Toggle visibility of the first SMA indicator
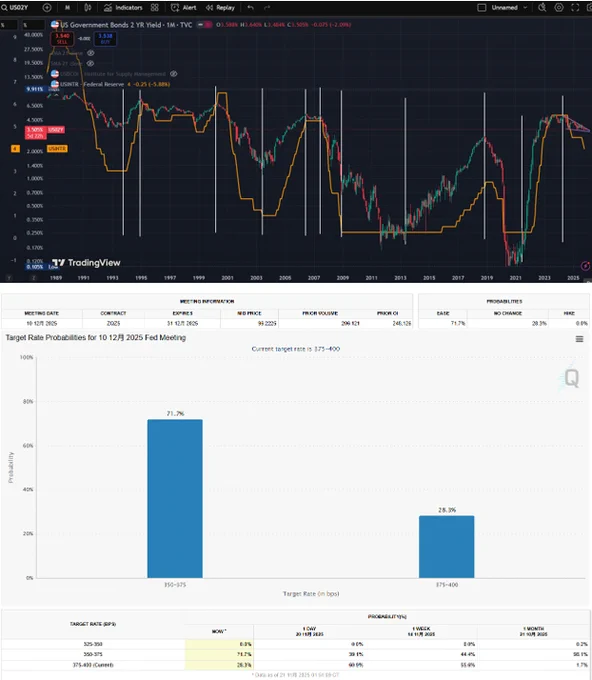 (90, 53)
